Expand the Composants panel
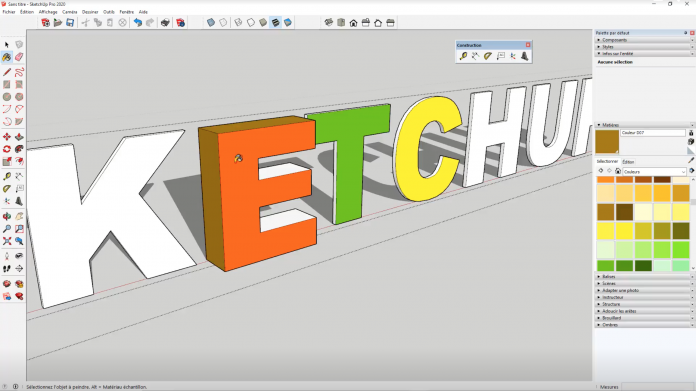 [644, 40]
